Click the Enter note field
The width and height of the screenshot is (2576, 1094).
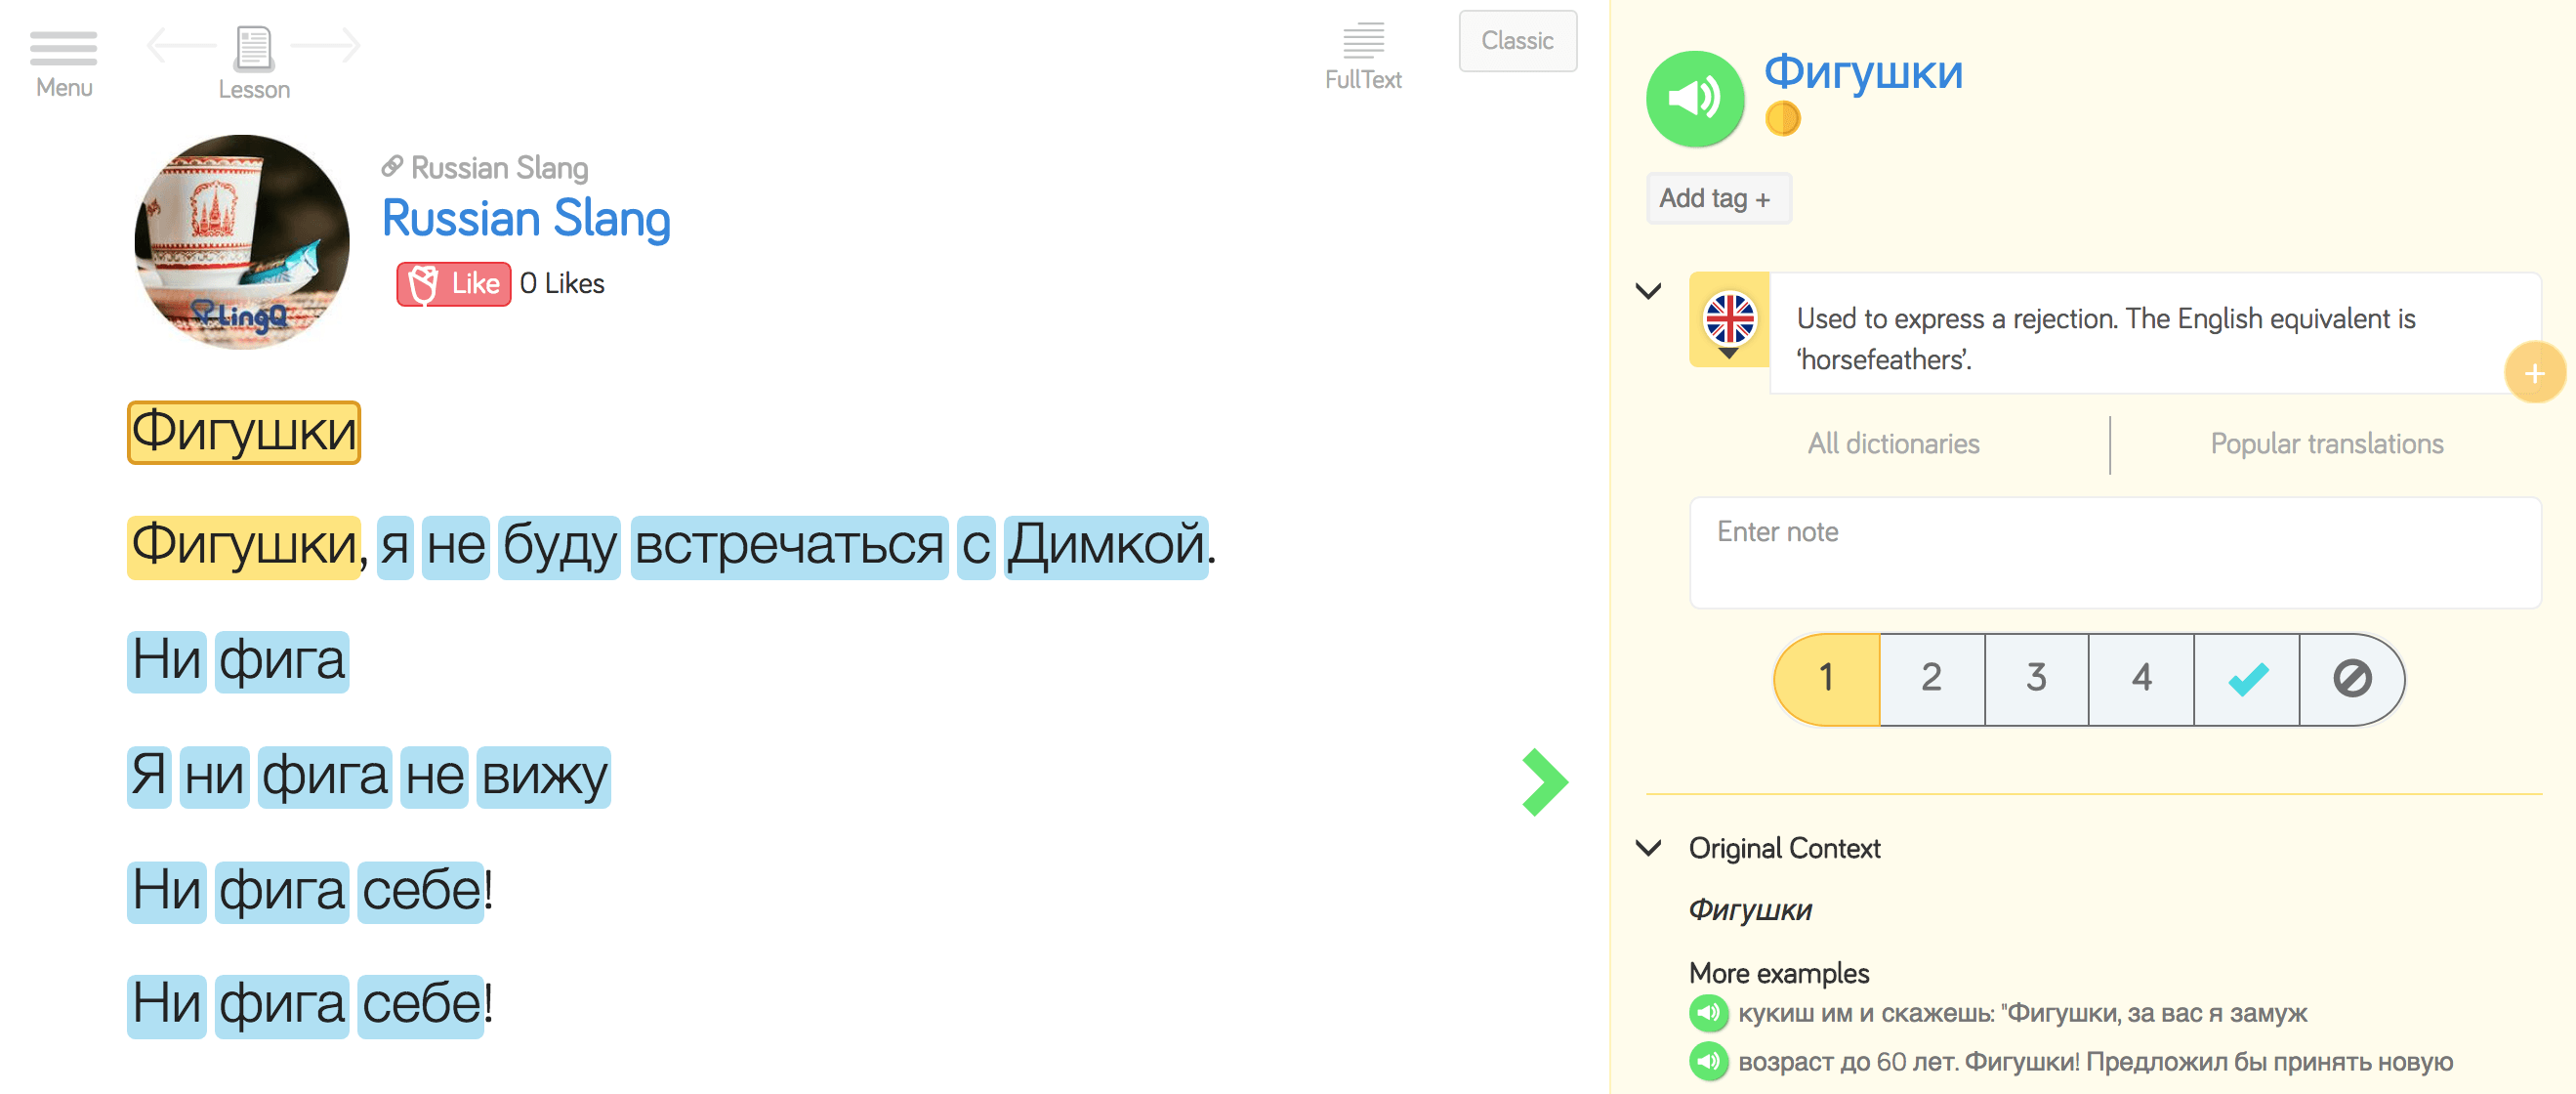2114,552
